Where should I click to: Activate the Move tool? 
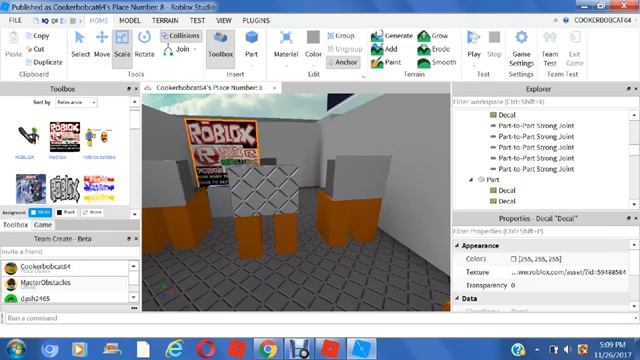(102, 44)
